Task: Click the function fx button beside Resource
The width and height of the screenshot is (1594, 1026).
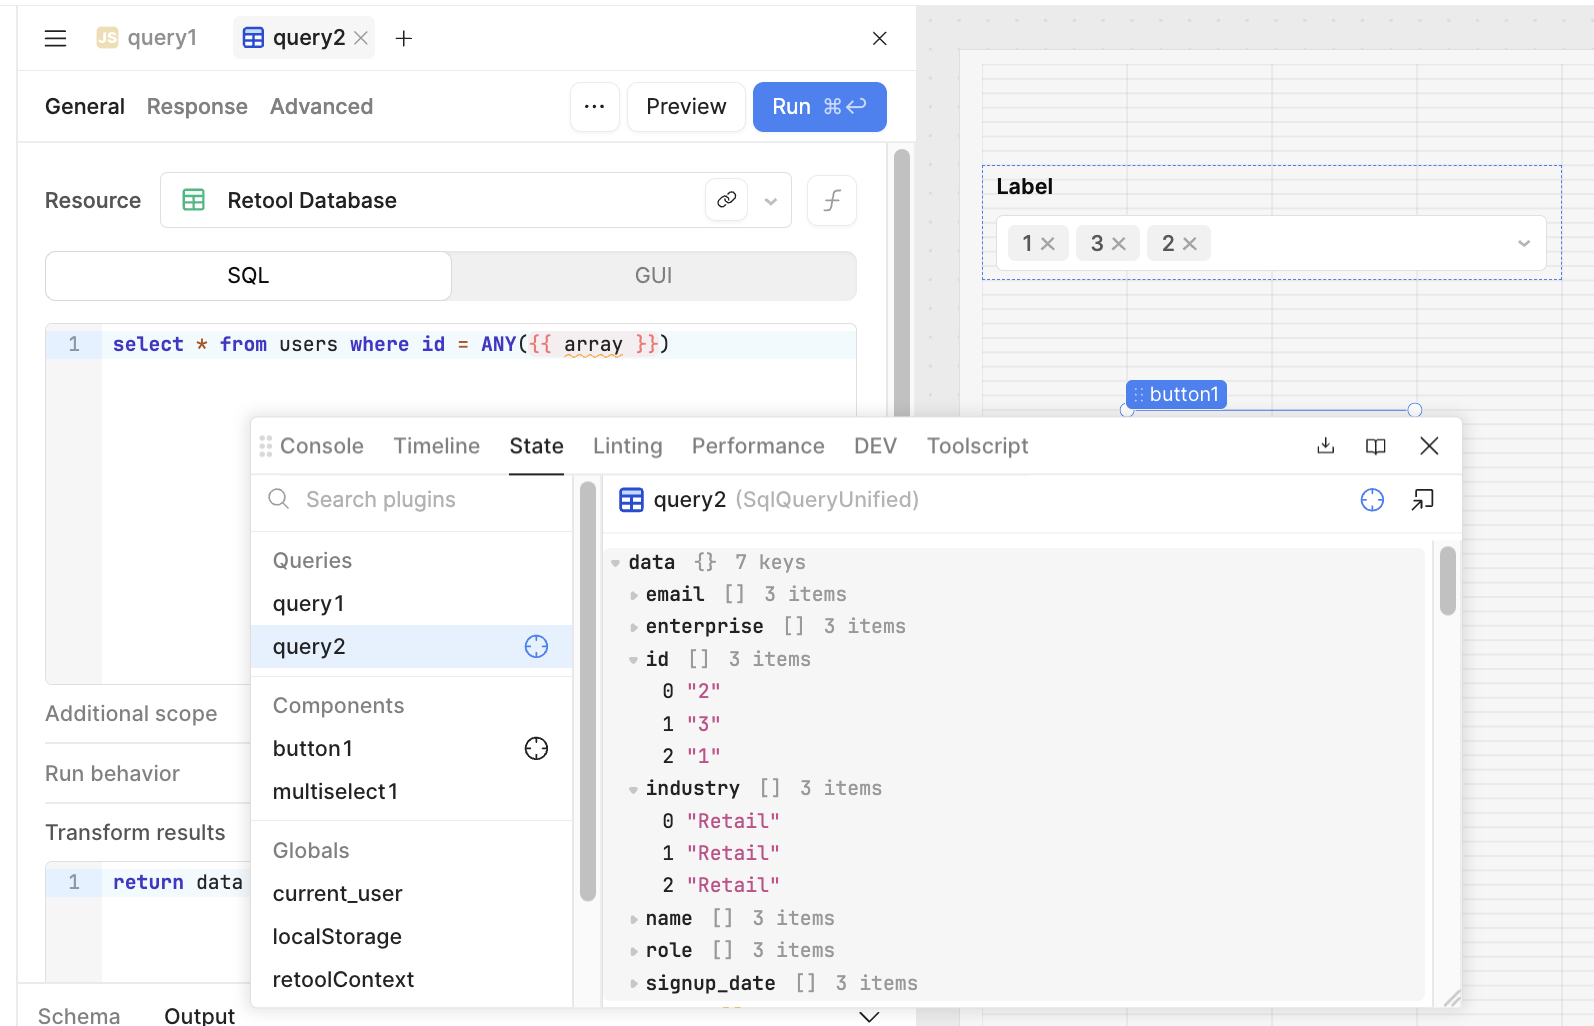Action: 832,201
